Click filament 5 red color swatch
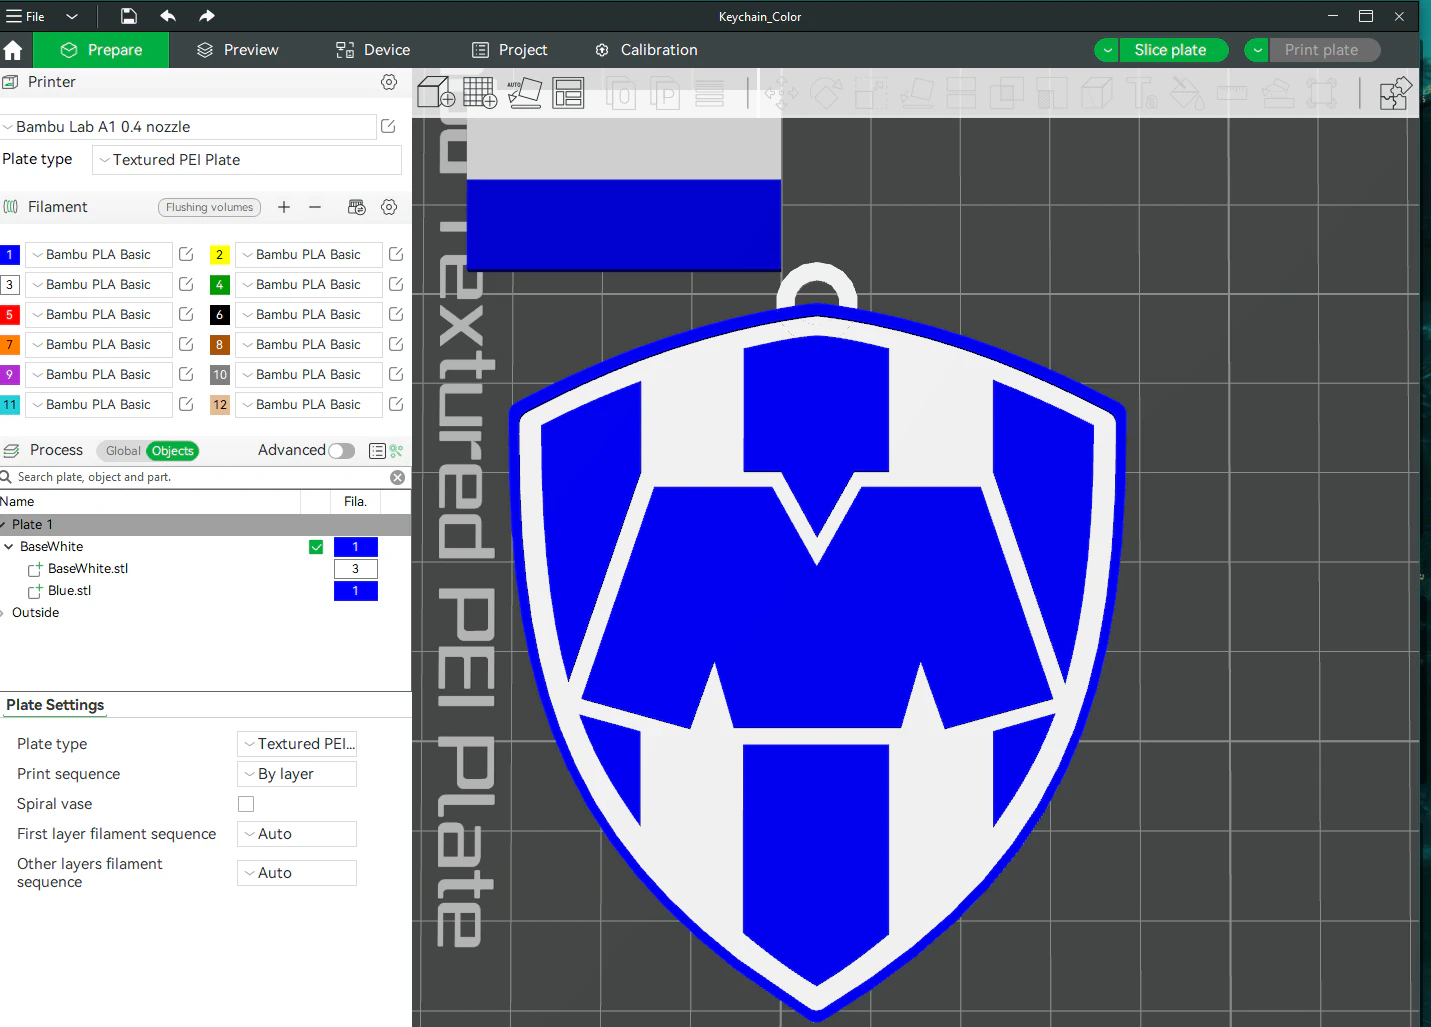The height and width of the screenshot is (1027, 1431). tap(10, 315)
